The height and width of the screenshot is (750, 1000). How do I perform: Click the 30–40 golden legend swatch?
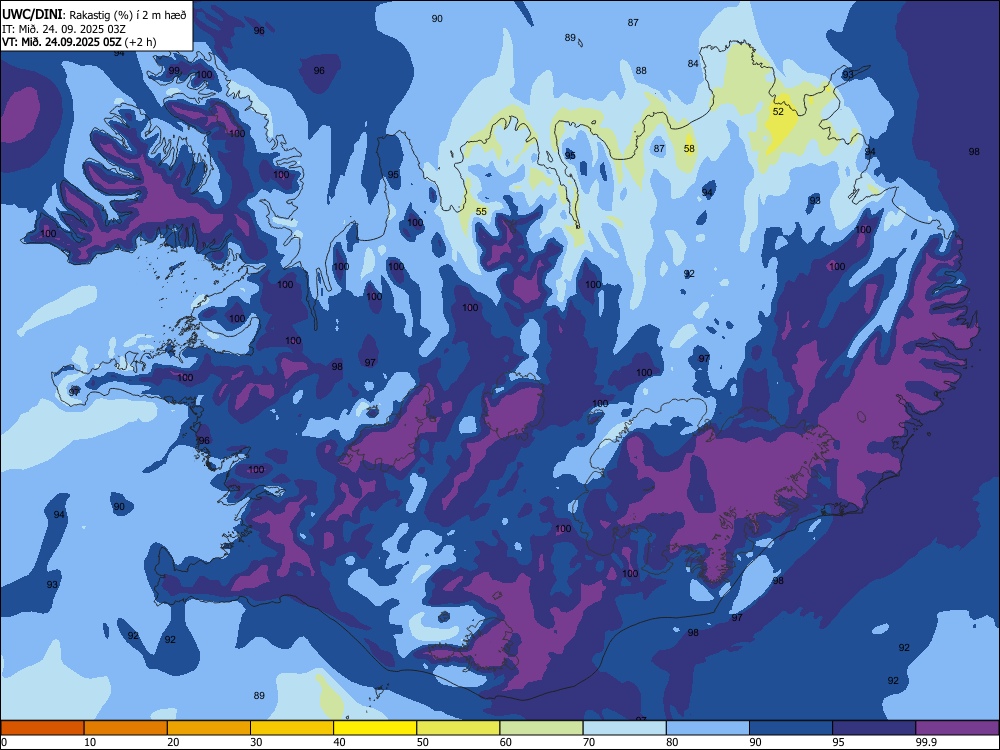(292, 728)
